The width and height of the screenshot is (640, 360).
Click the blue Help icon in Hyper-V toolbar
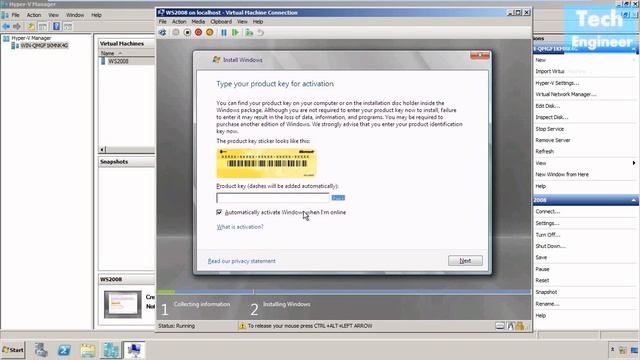point(56,27)
